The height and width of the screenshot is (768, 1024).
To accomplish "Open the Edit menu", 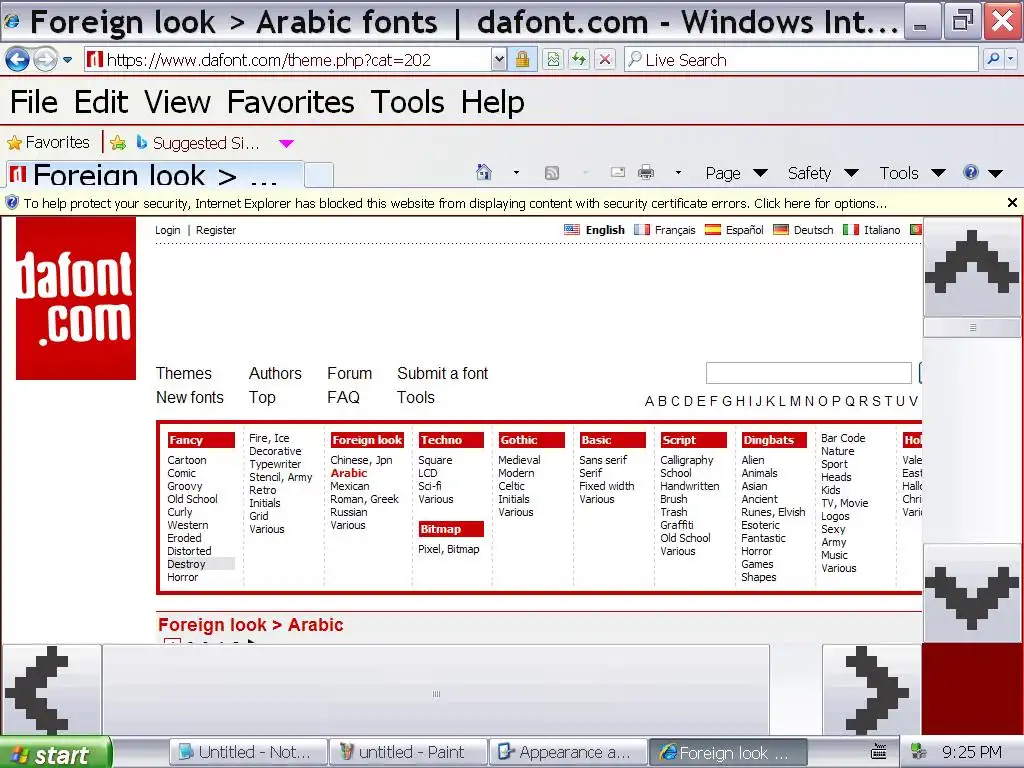I will 101,103.
